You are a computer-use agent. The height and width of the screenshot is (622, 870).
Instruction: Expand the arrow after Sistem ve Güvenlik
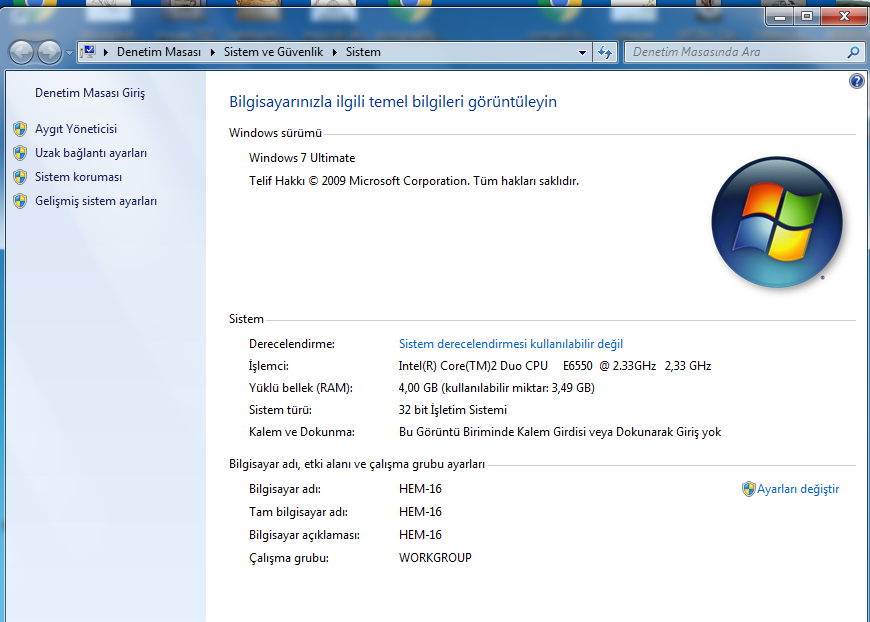pyautogui.click(x=335, y=52)
